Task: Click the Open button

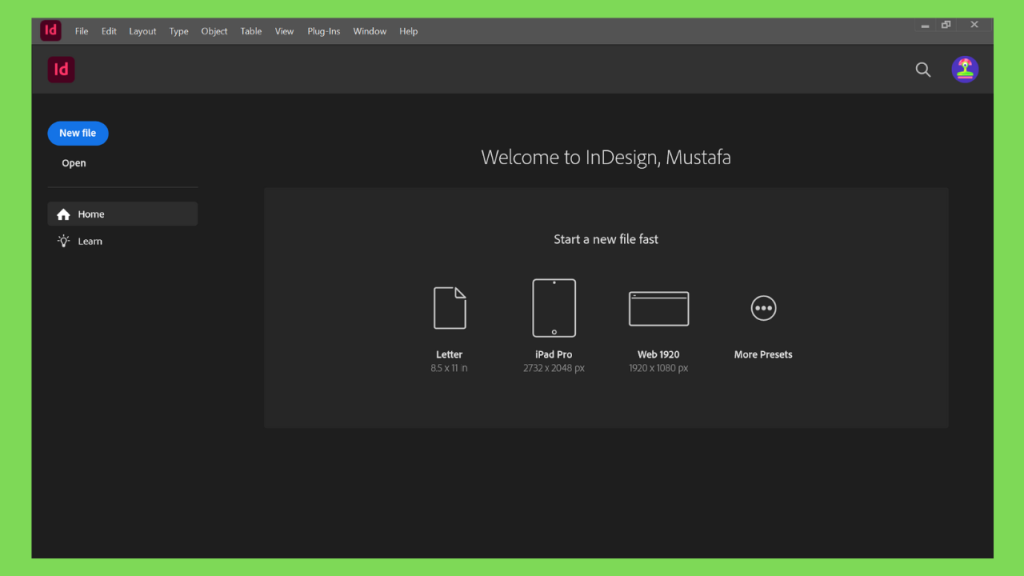Action: (74, 163)
